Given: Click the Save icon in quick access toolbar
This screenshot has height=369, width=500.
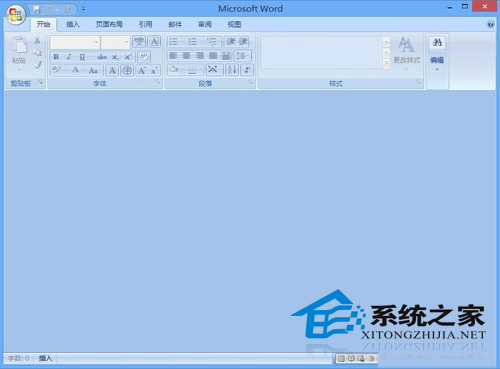Looking at the screenshot, I should point(36,9).
